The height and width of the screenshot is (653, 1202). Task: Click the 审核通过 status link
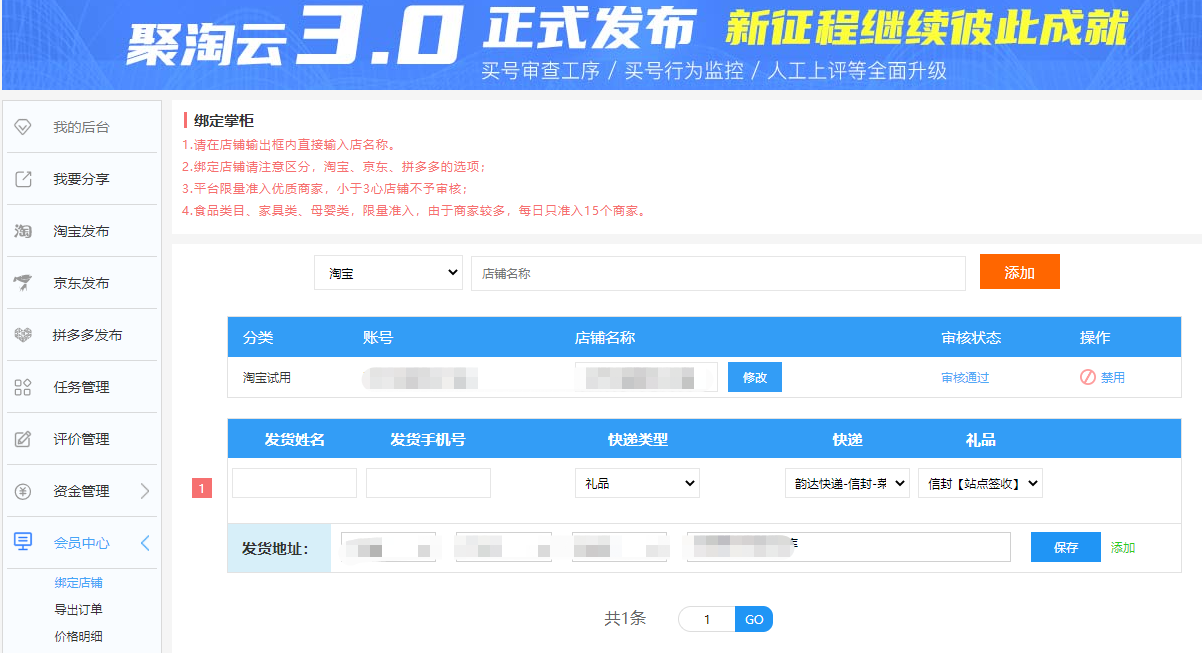point(965,378)
